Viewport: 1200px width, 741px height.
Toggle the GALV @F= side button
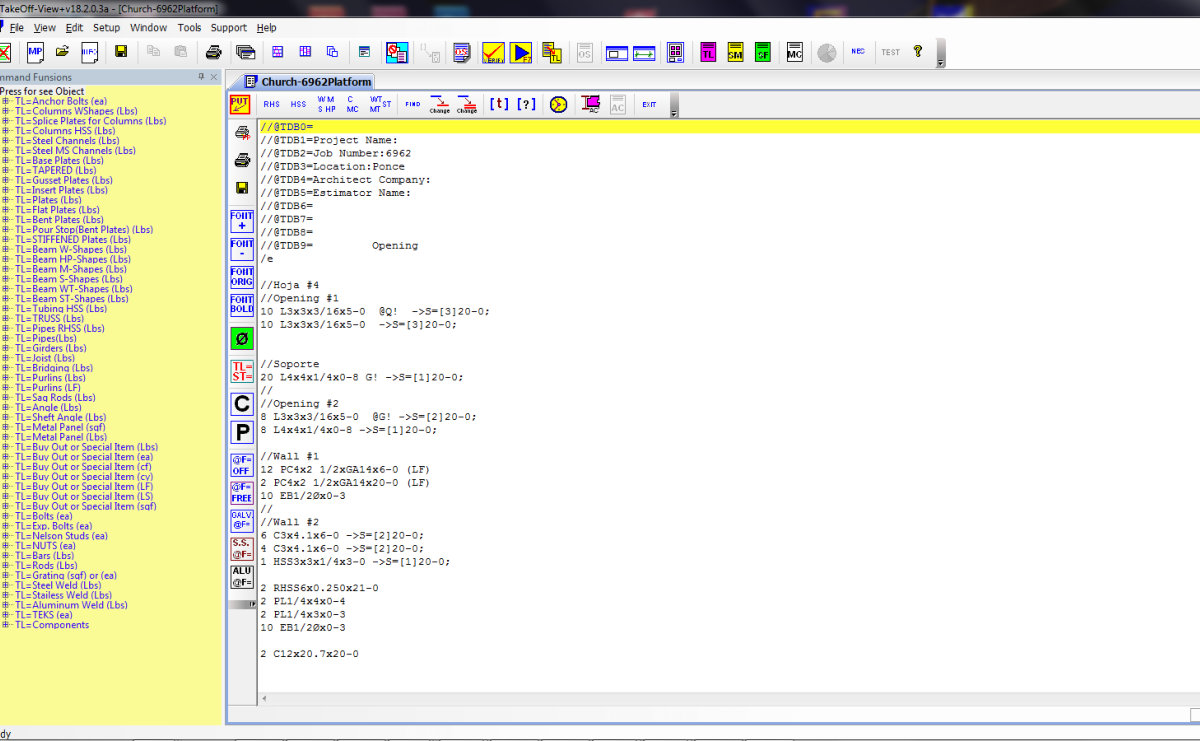tap(242, 521)
